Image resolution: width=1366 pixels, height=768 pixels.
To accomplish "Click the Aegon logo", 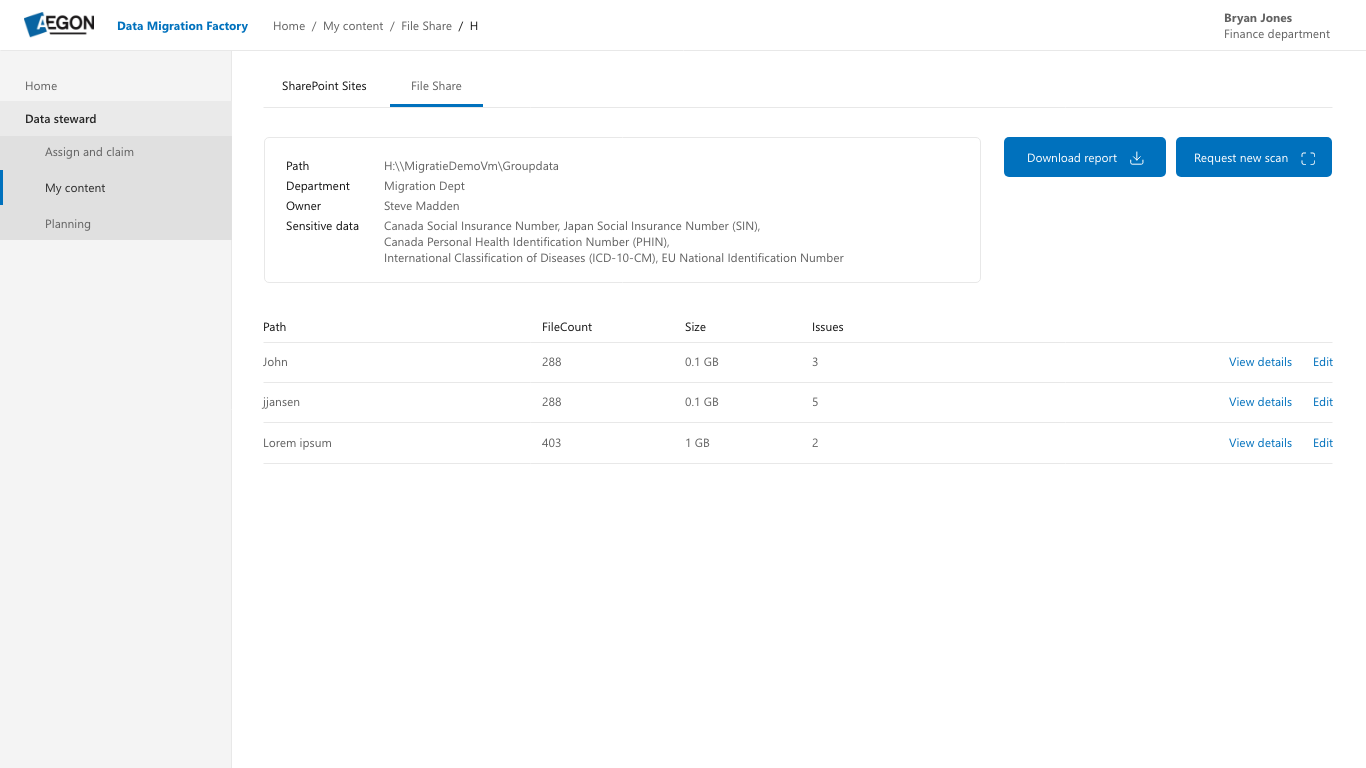I will pyautogui.click(x=59, y=25).
